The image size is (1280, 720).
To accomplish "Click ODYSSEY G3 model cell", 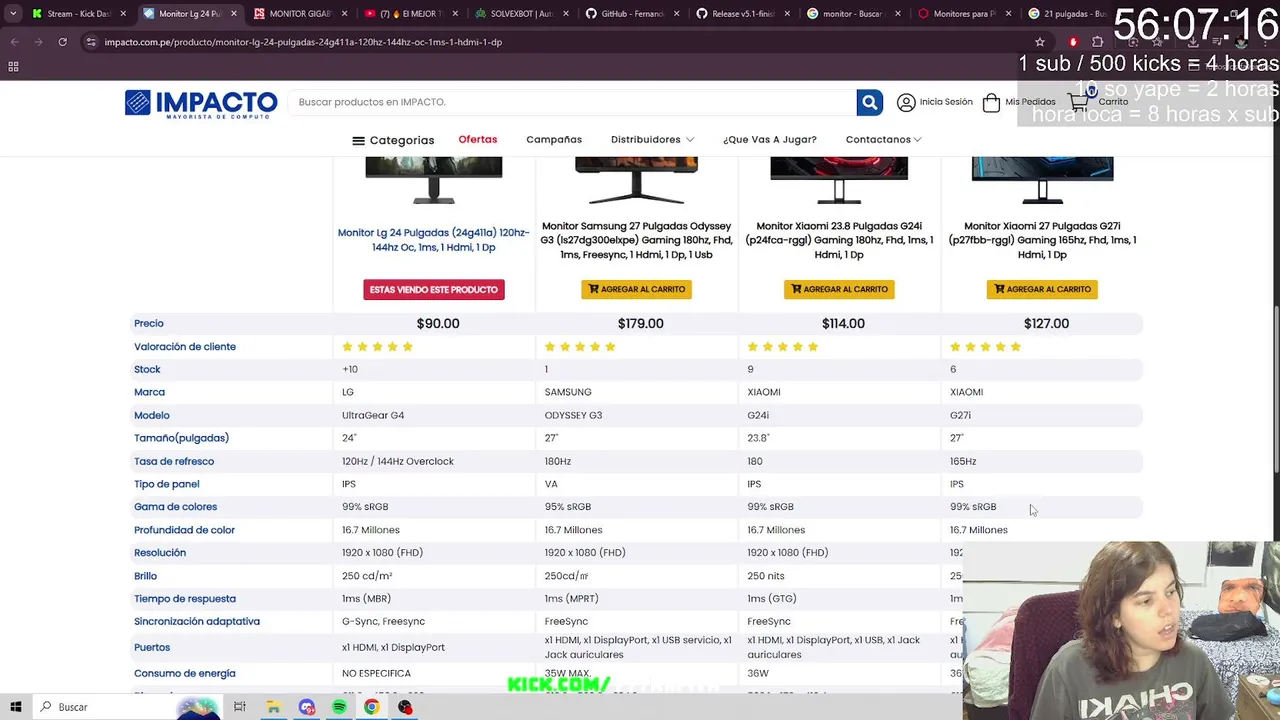I will [573, 415].
